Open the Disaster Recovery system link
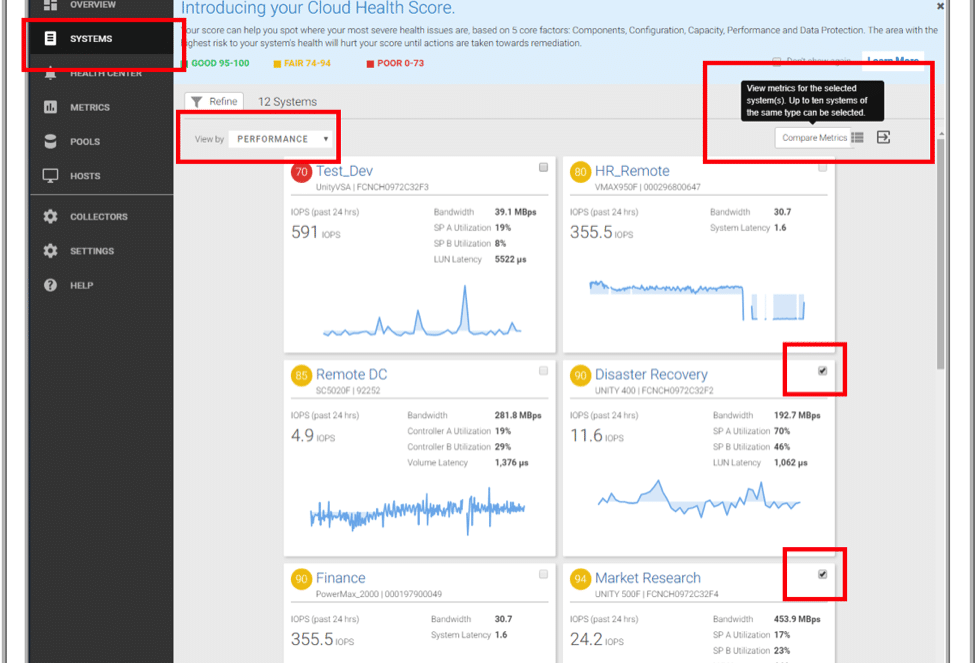Viewport: 975px width, 663px height. tap(651, 374)
